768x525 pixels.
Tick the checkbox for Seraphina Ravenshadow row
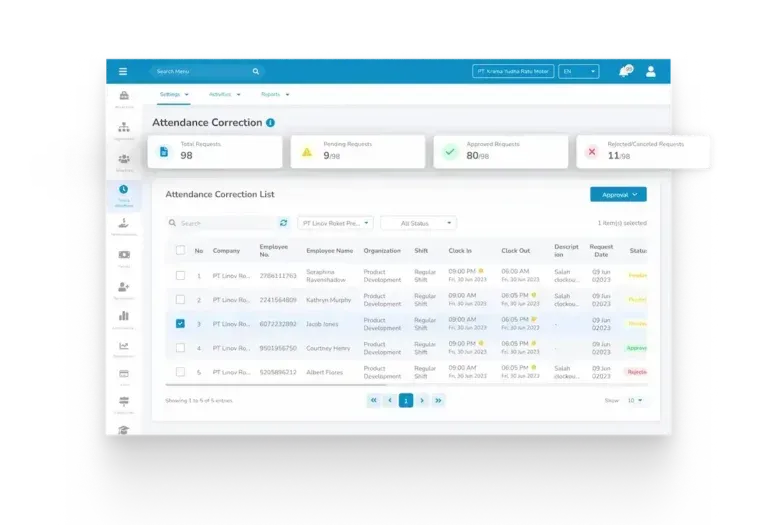point(180,275)
